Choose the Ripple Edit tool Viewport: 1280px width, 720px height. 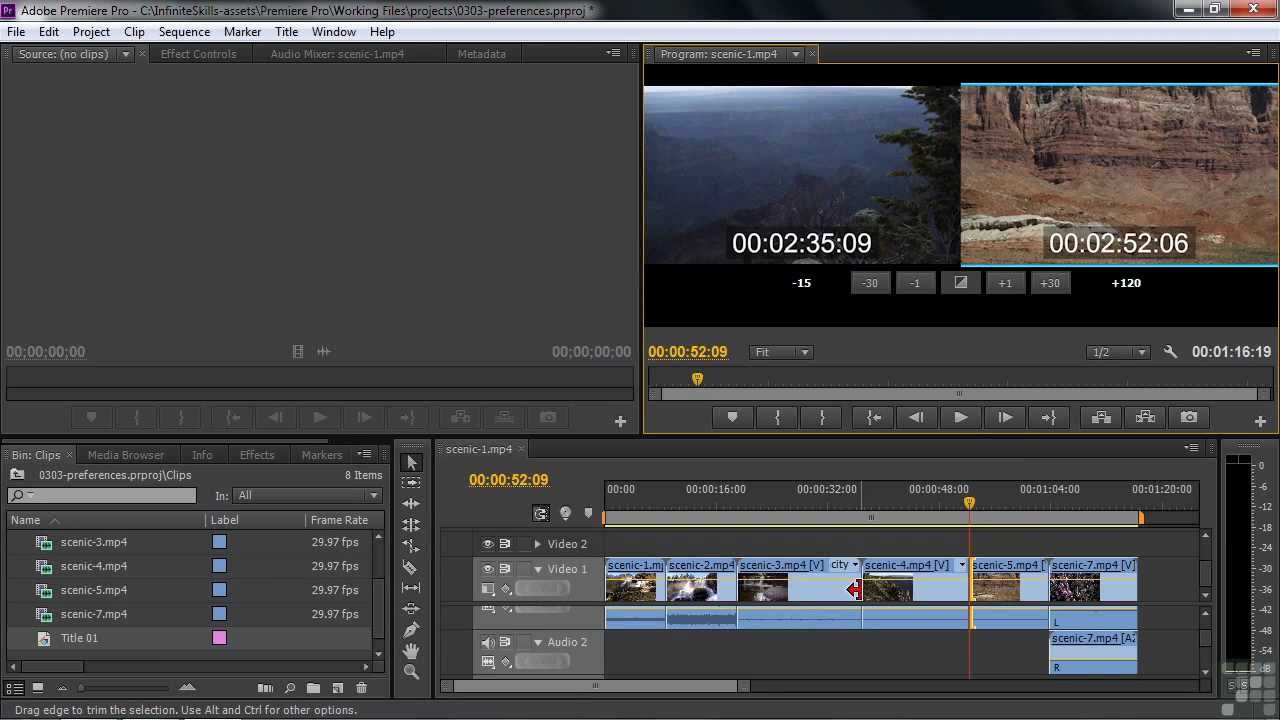(x=411, y=504)
